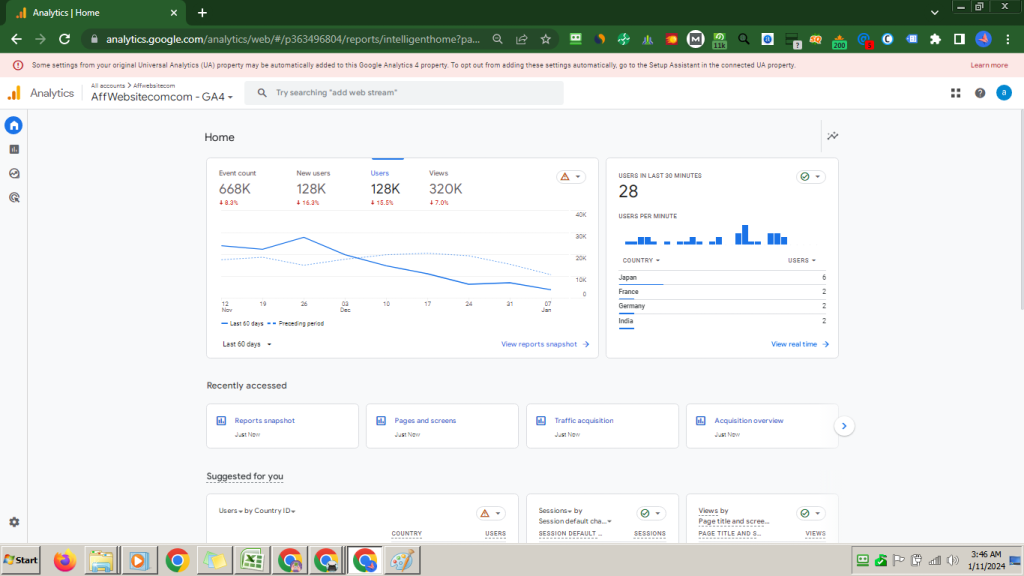Click the Learn more link in banner

(x=988, y=65)
